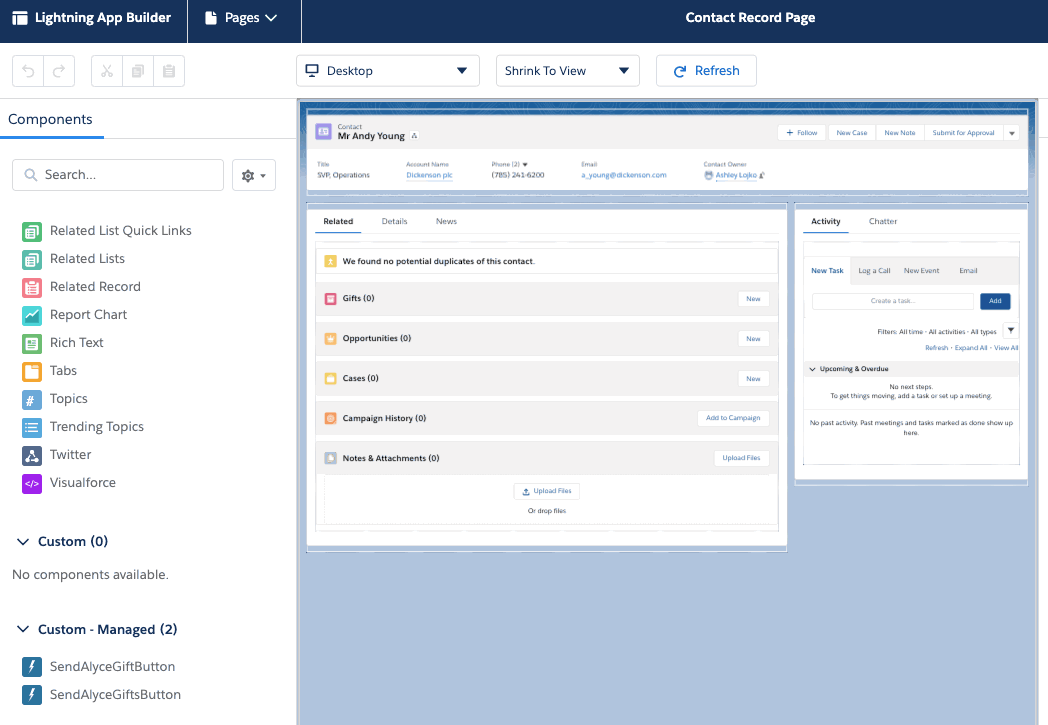The height and width of the screenshot is (725, 1048).
Task: Select the New Event tab
Action: click(x=921, y=271)
